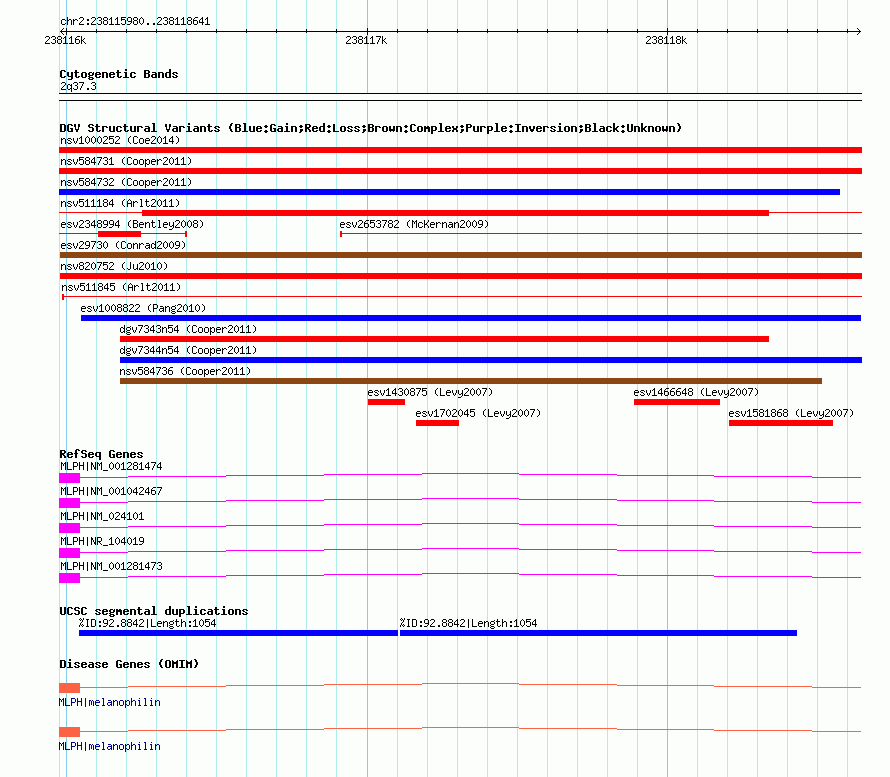Click the RefSeq Genes track title

point(101,454)
